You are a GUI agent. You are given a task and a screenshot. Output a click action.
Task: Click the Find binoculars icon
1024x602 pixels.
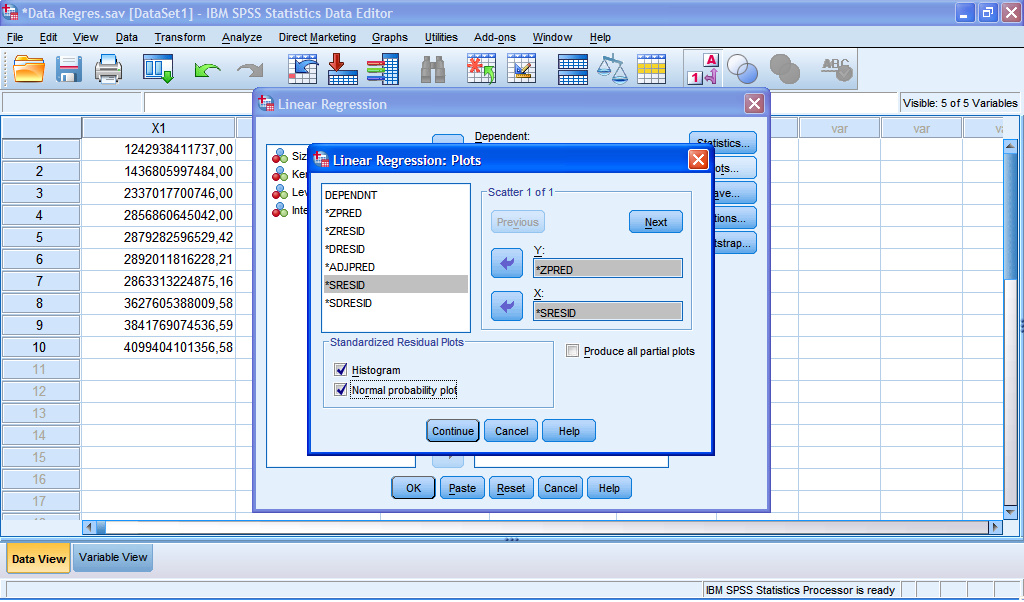(437, 70)
